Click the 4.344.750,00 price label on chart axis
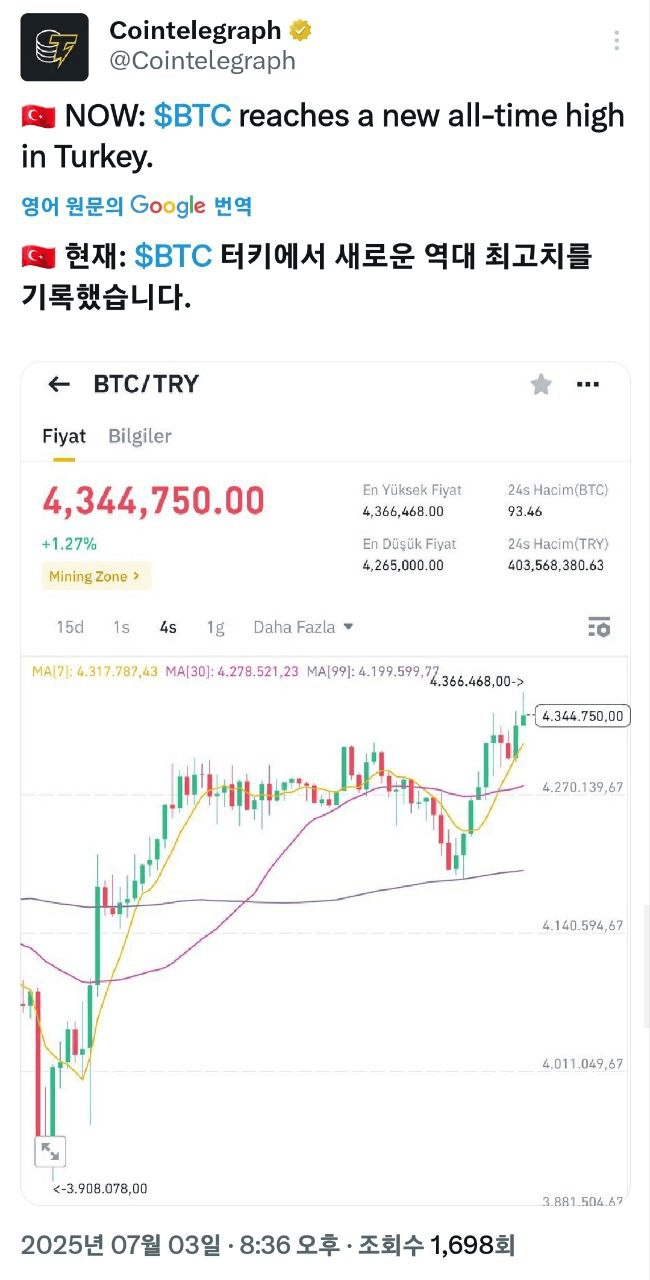 pos(583,715)
